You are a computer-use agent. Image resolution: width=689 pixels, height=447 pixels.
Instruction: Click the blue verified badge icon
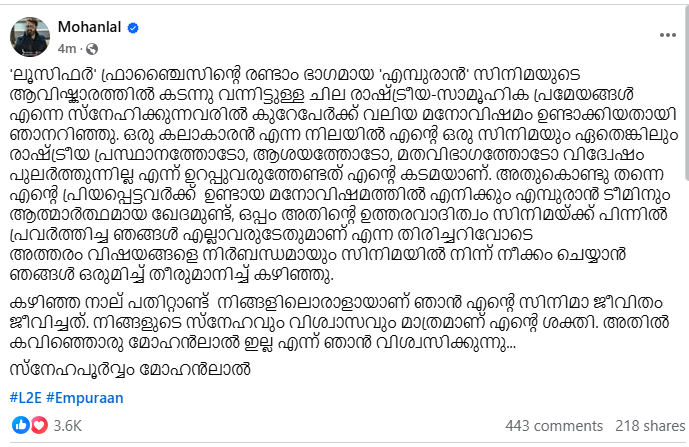click(133, 28)
